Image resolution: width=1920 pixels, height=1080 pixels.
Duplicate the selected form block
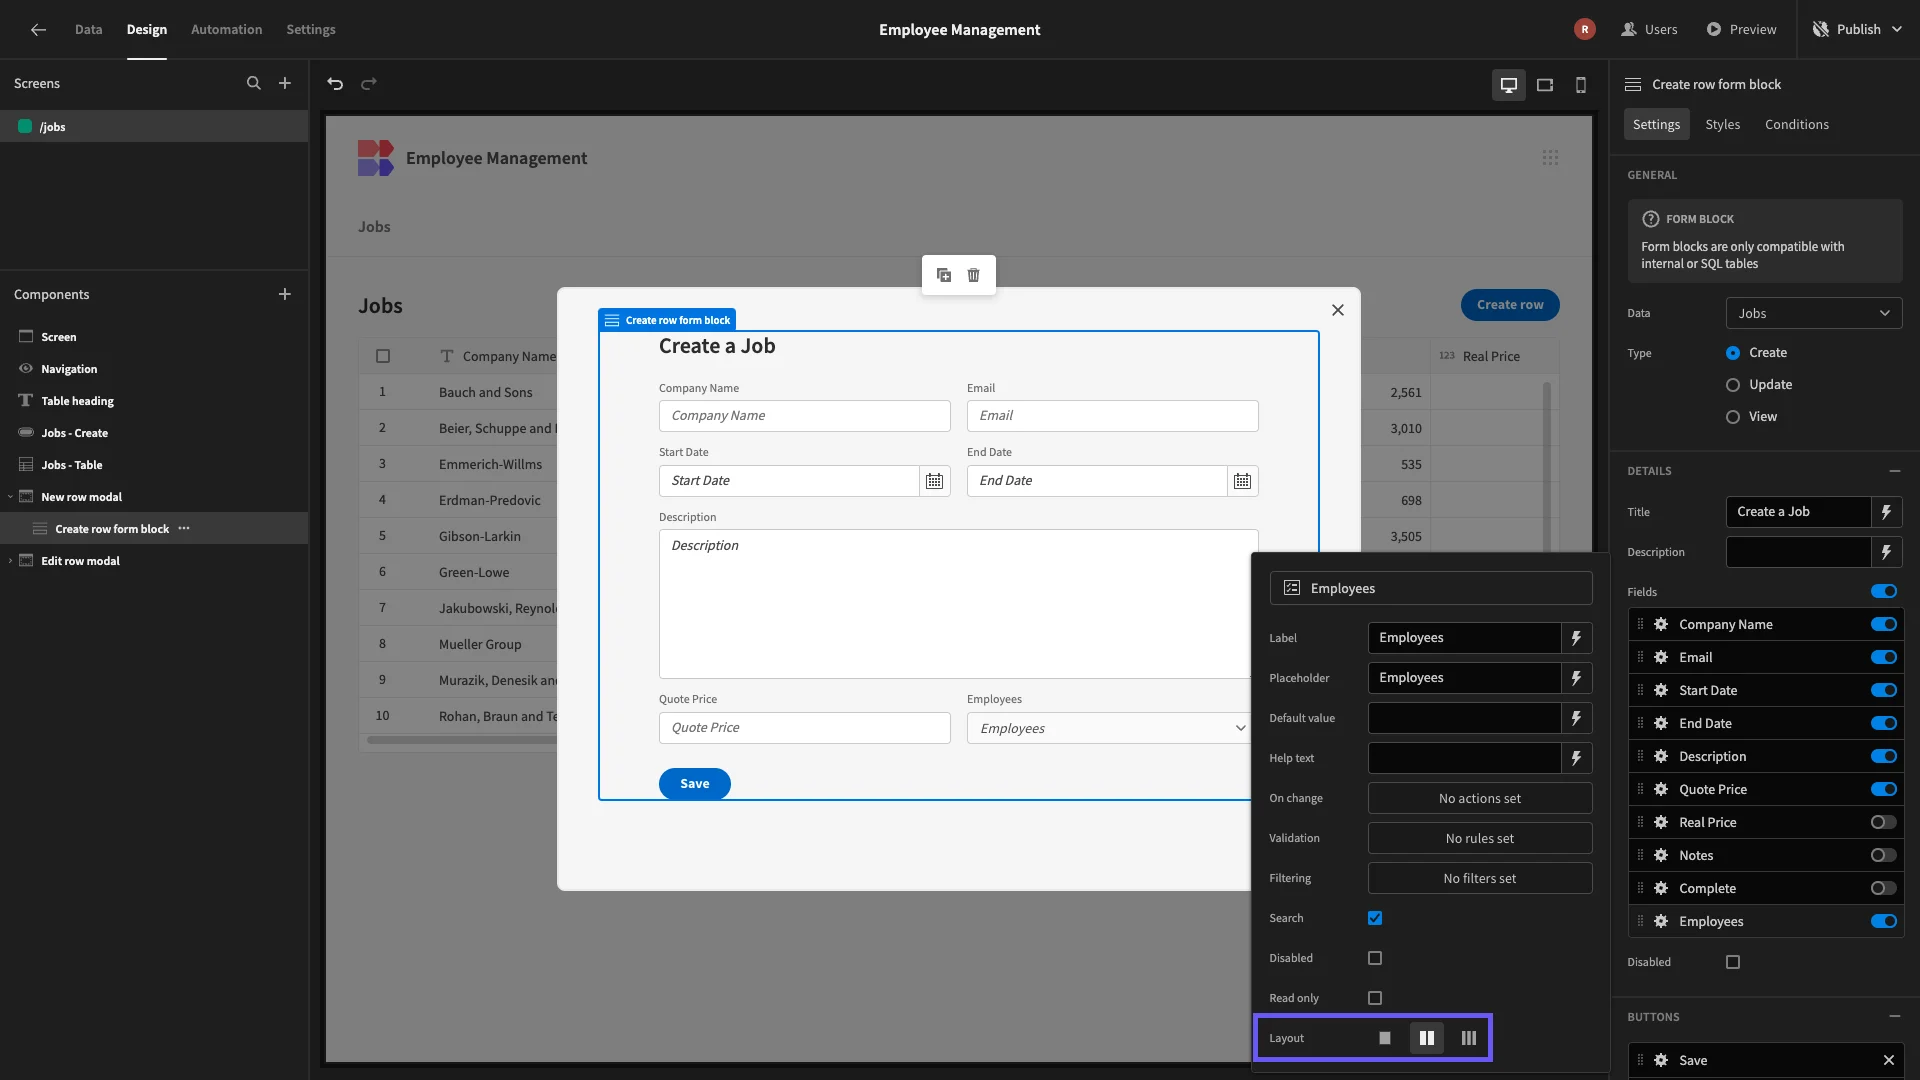(944, 275)
